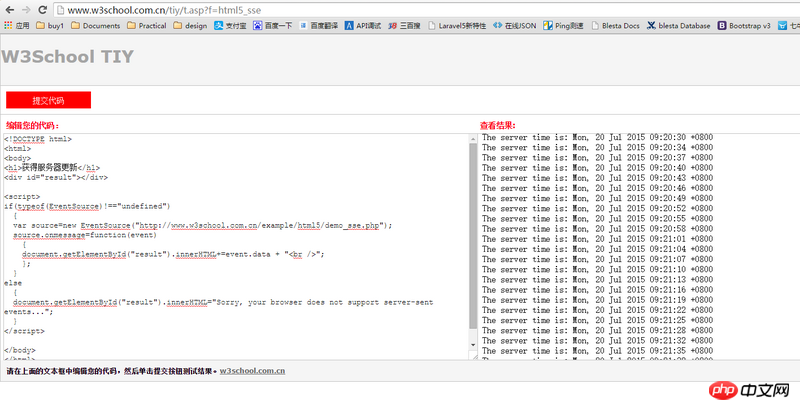The height and width of the screenshot is (410, 800).
Task: Click the else keyword in the code
Action: point(13,283)
